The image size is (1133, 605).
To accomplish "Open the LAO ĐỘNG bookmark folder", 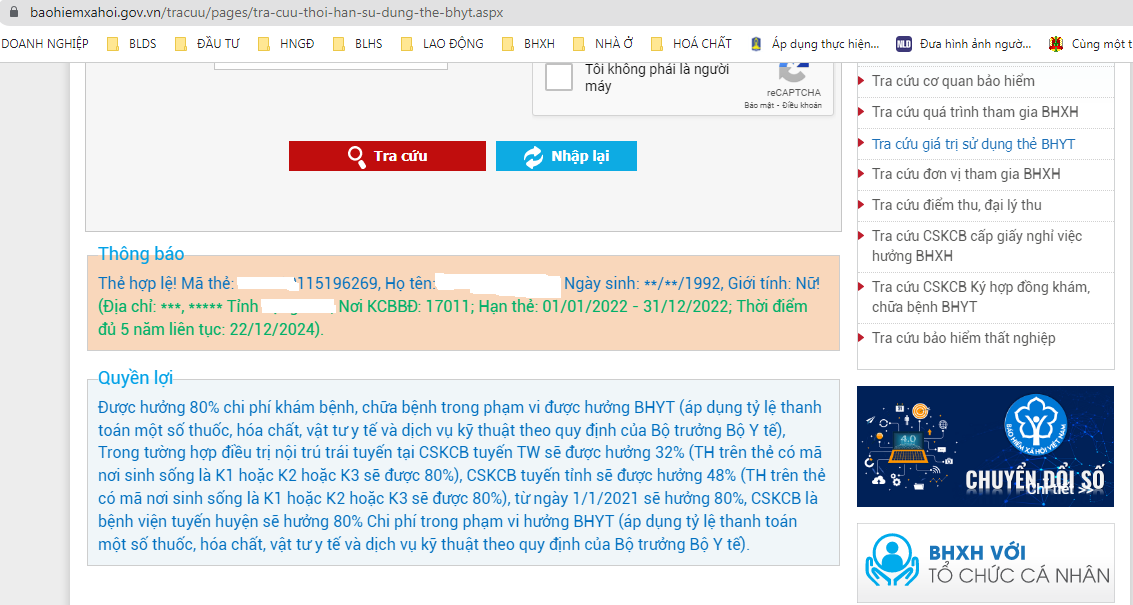I will click(441, 43).
